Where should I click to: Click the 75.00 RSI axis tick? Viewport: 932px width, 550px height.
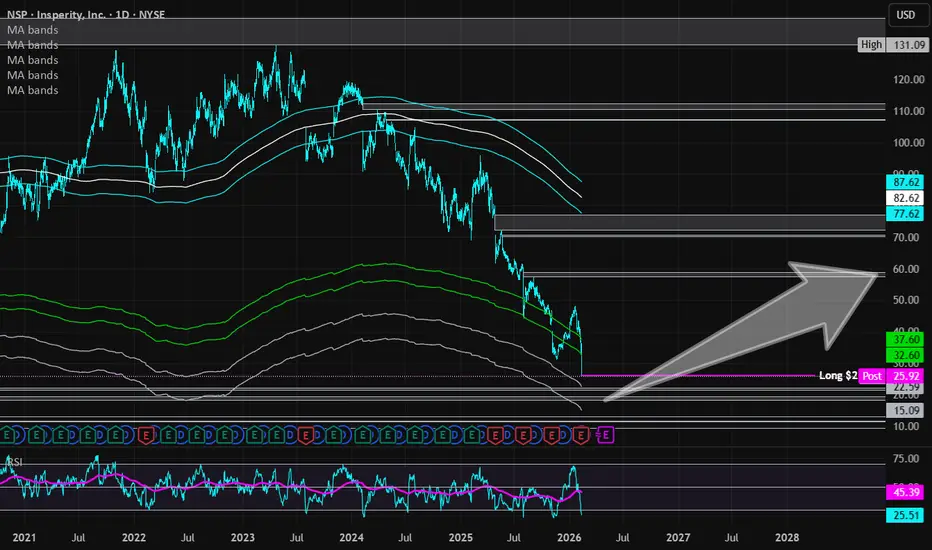tap(906, 458)
